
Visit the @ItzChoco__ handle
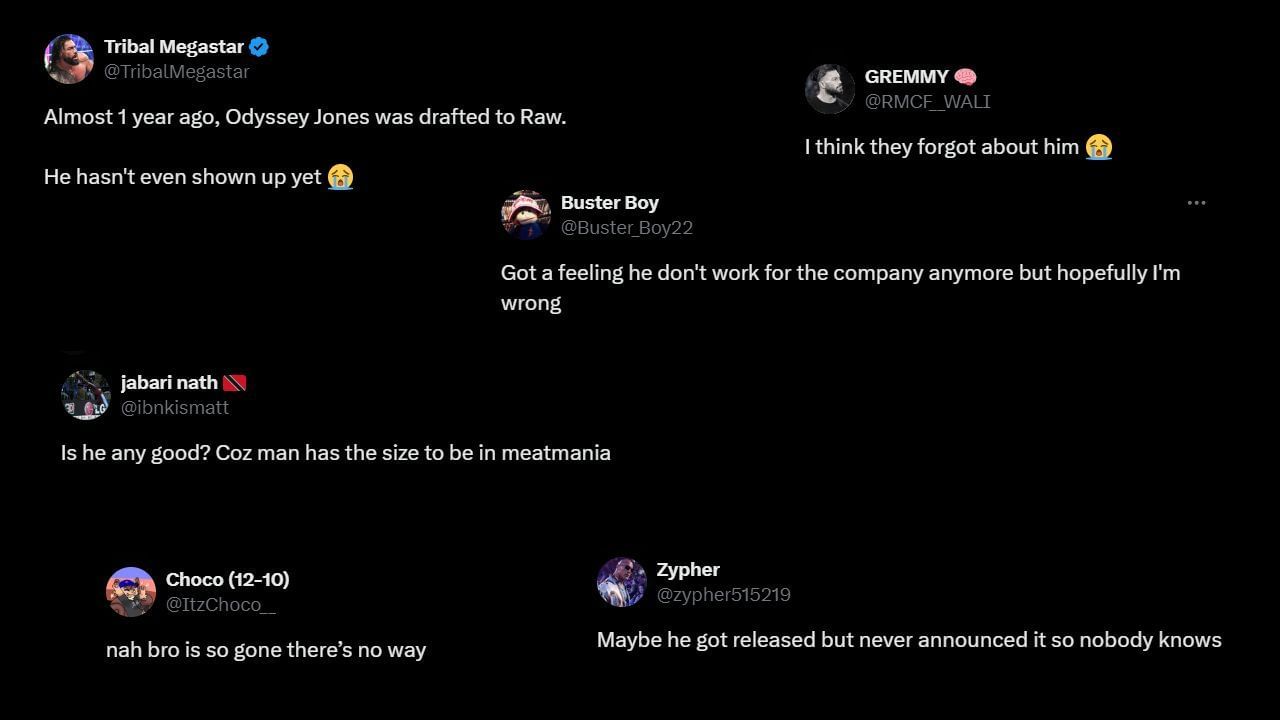point(220,605)
